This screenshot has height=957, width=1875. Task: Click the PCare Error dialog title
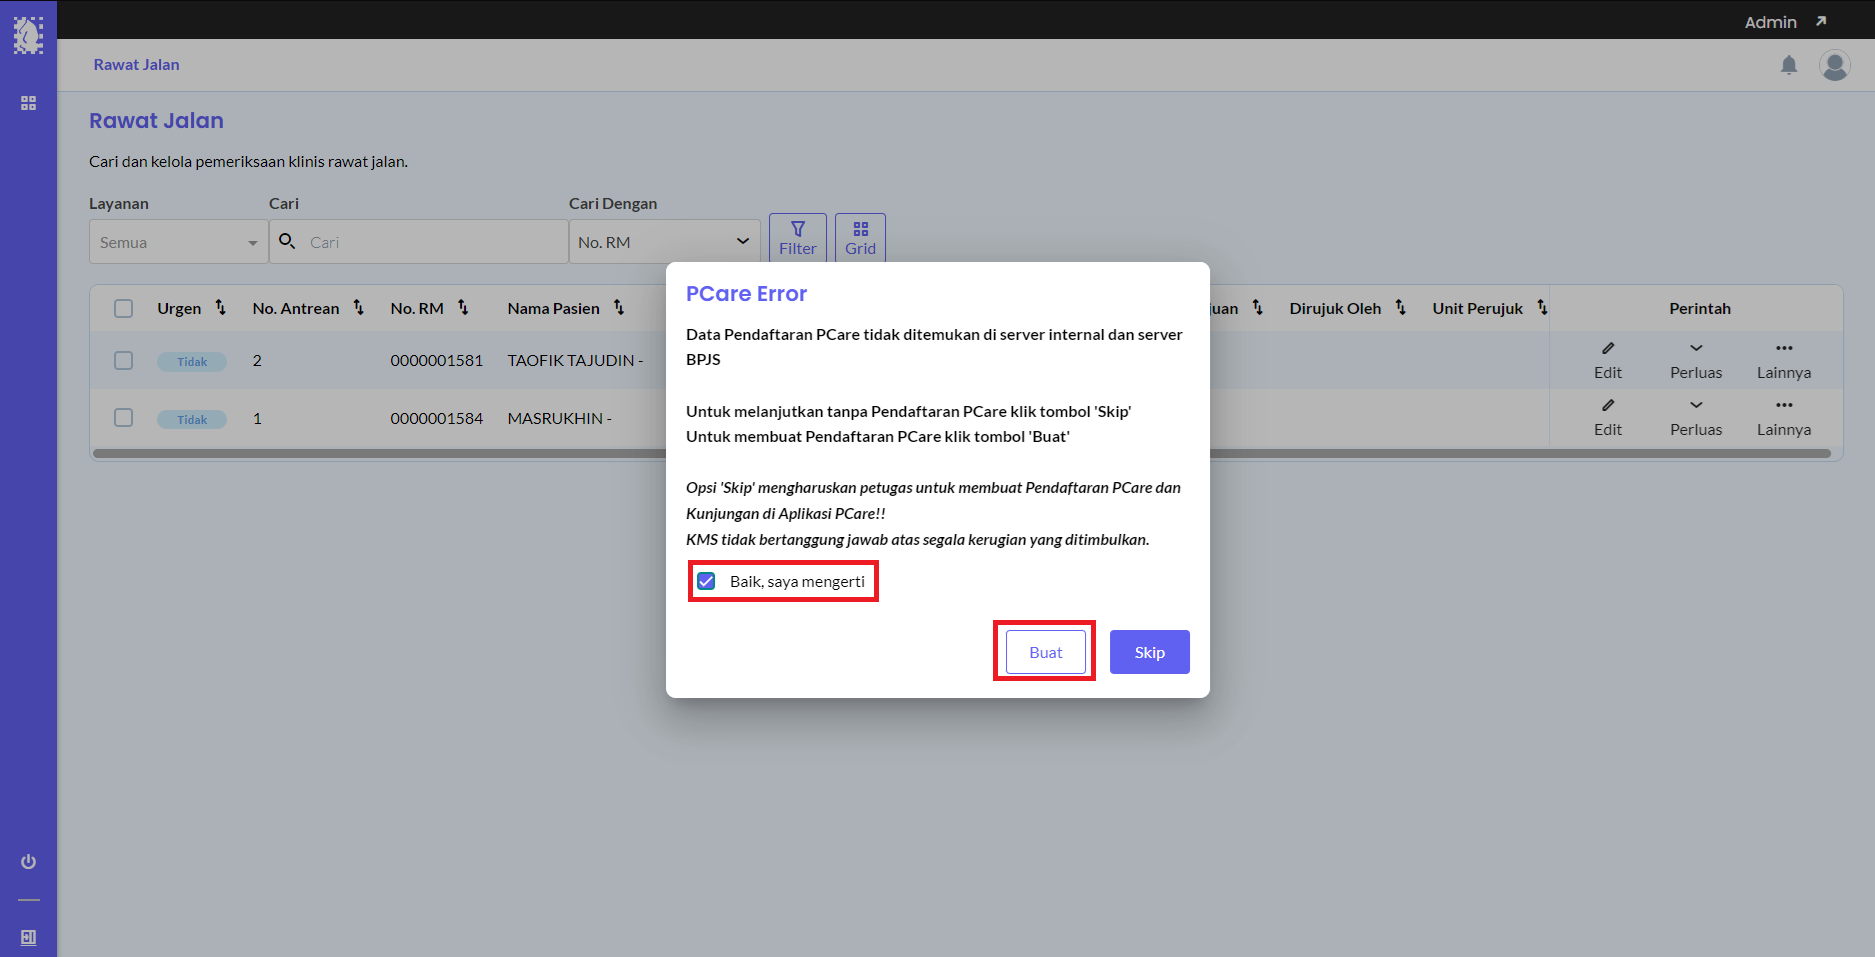[x=746, y=293]
